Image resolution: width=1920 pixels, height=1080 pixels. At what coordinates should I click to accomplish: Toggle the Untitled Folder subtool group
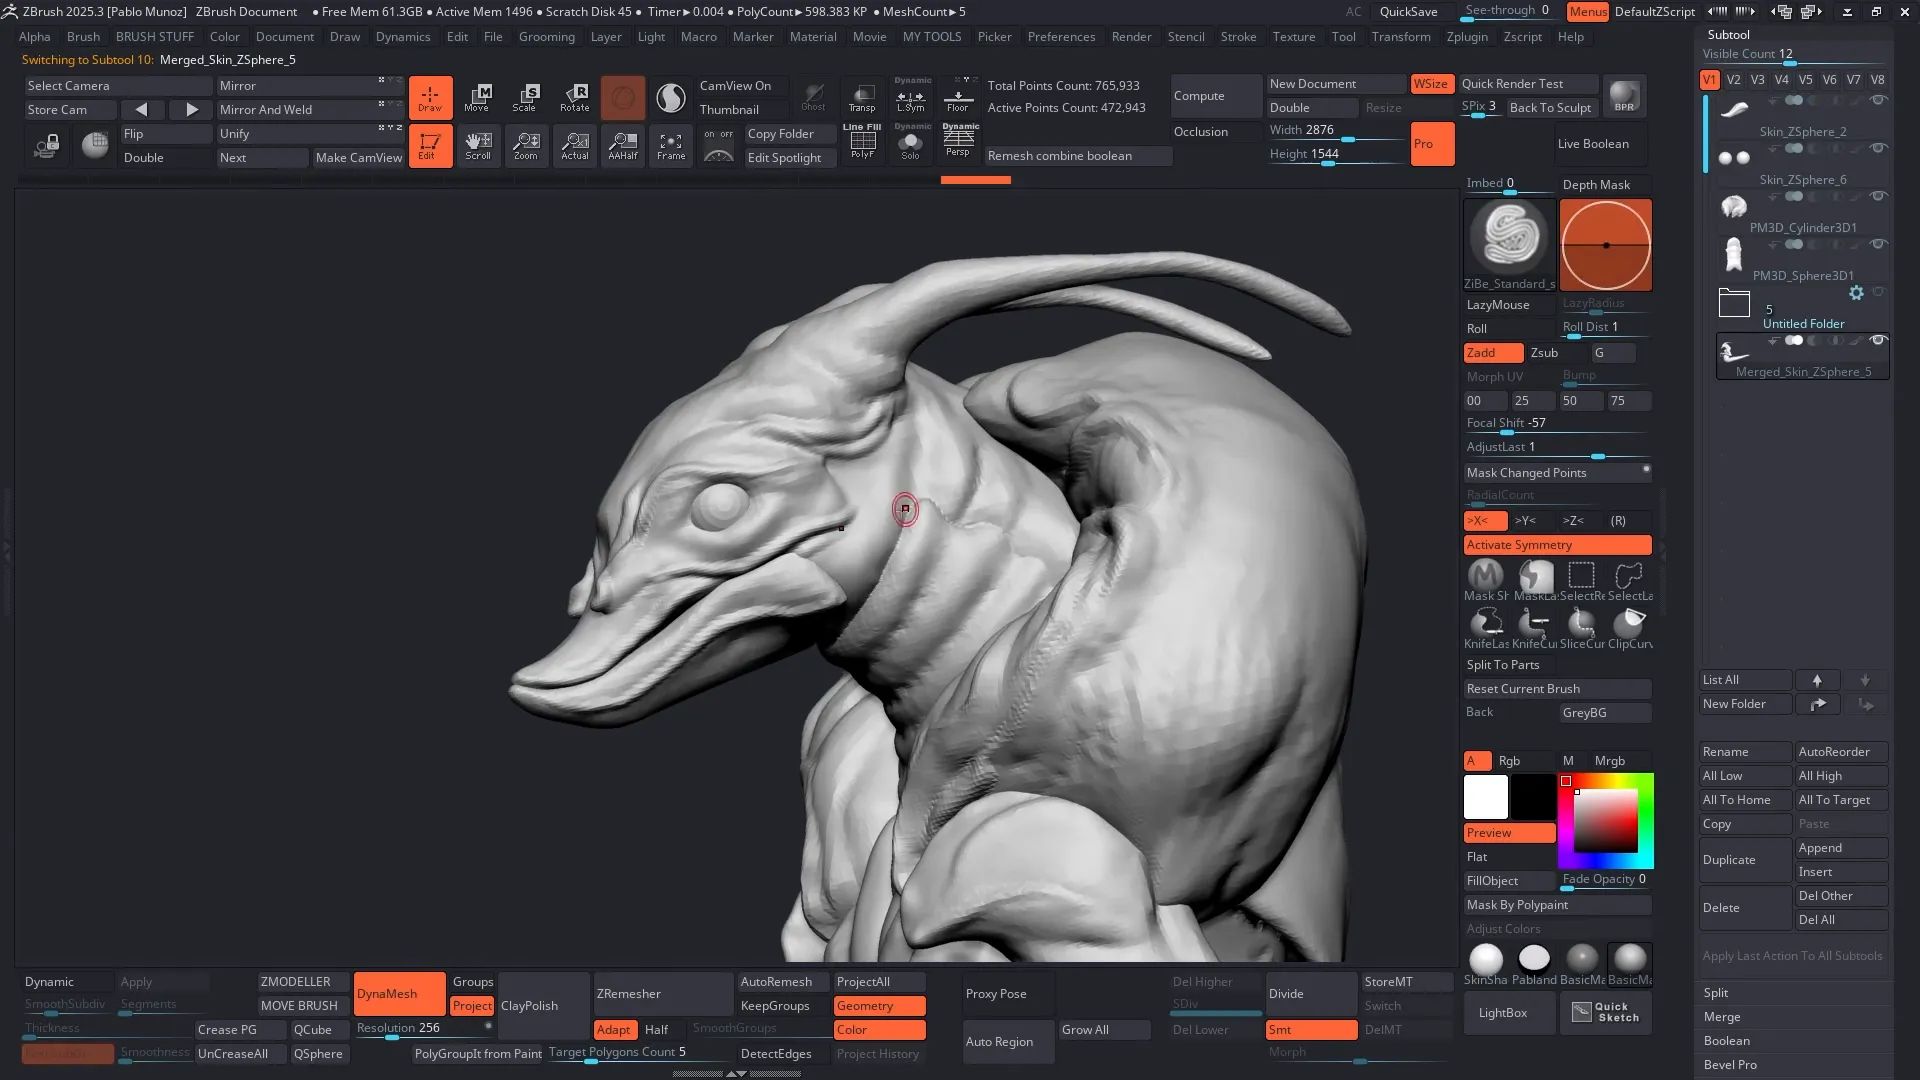click(1735, 304)
